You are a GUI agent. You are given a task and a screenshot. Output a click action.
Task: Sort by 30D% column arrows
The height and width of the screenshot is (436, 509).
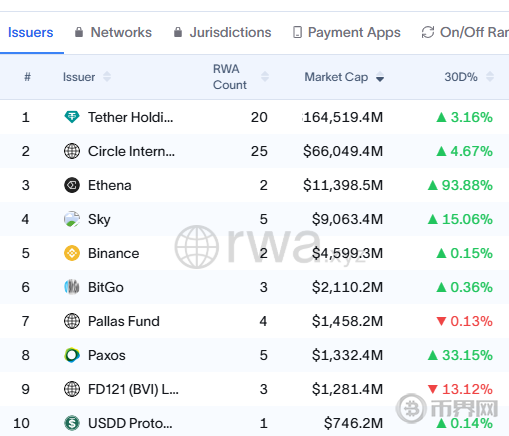(490, 77)
